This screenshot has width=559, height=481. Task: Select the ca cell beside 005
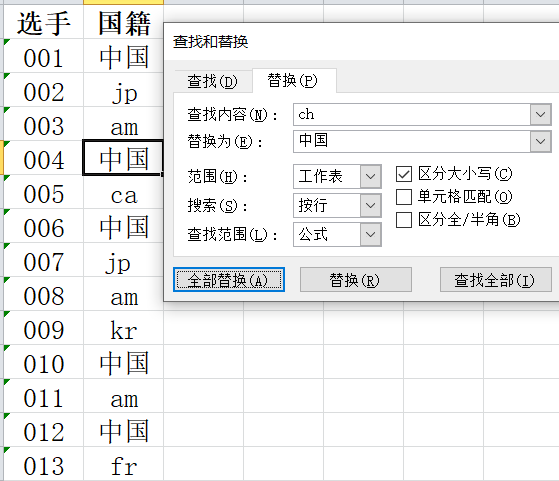[124, 193]
